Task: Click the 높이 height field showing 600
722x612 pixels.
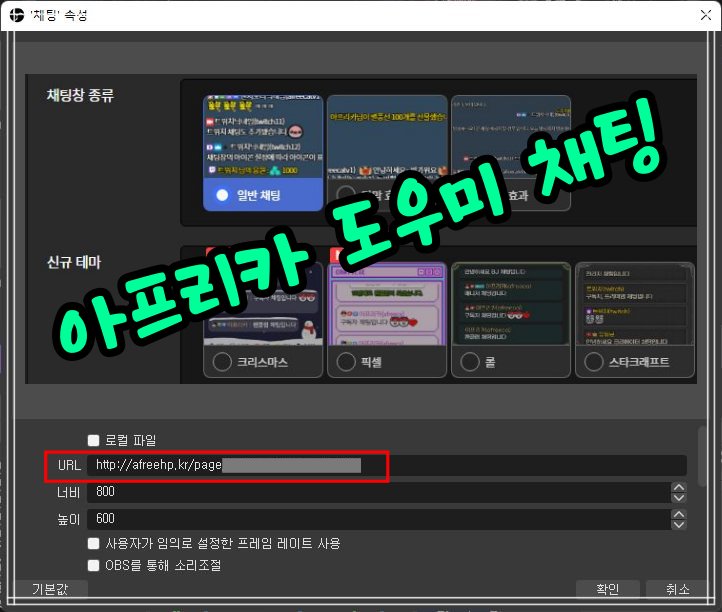Action: point(378,519)
